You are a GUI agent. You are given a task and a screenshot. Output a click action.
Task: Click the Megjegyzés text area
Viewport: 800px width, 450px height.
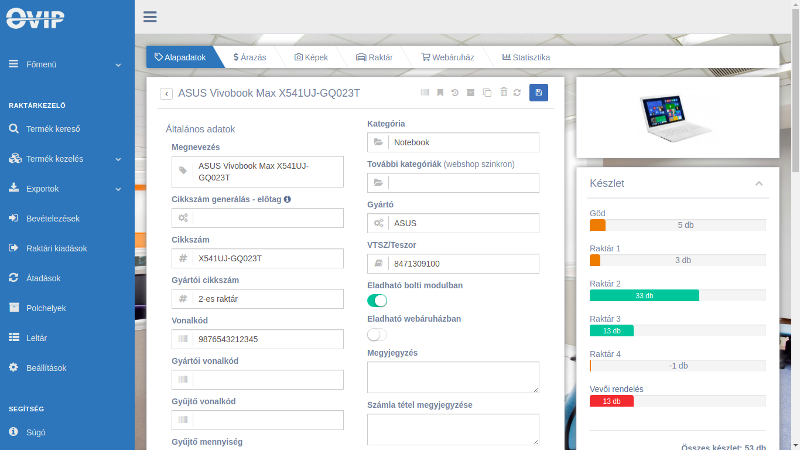click(453, 377)
